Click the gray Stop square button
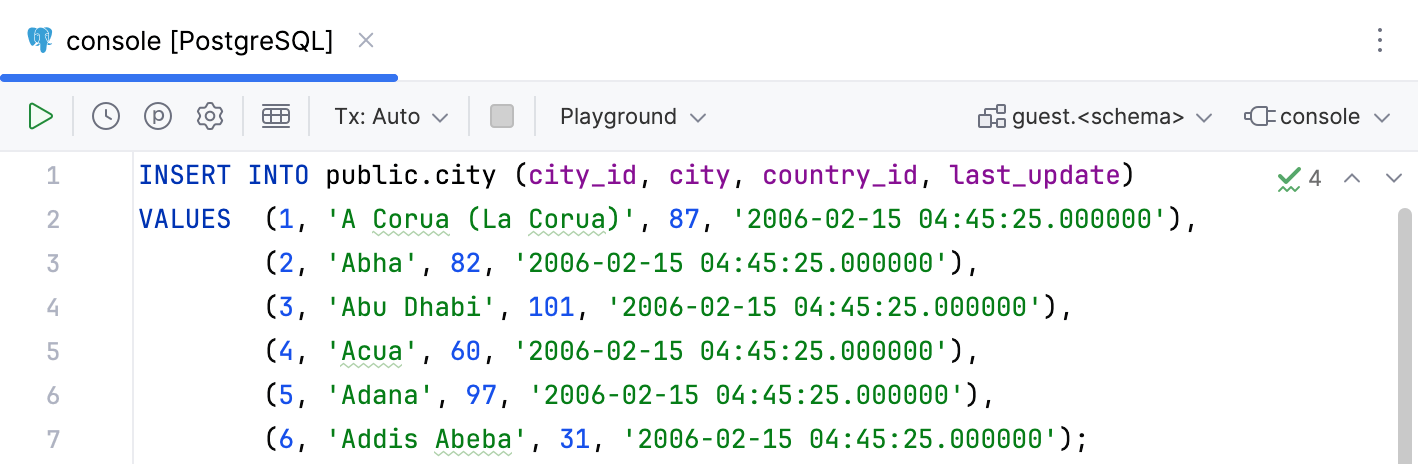Screen dimensions: 1418x464 coord(502,116)
